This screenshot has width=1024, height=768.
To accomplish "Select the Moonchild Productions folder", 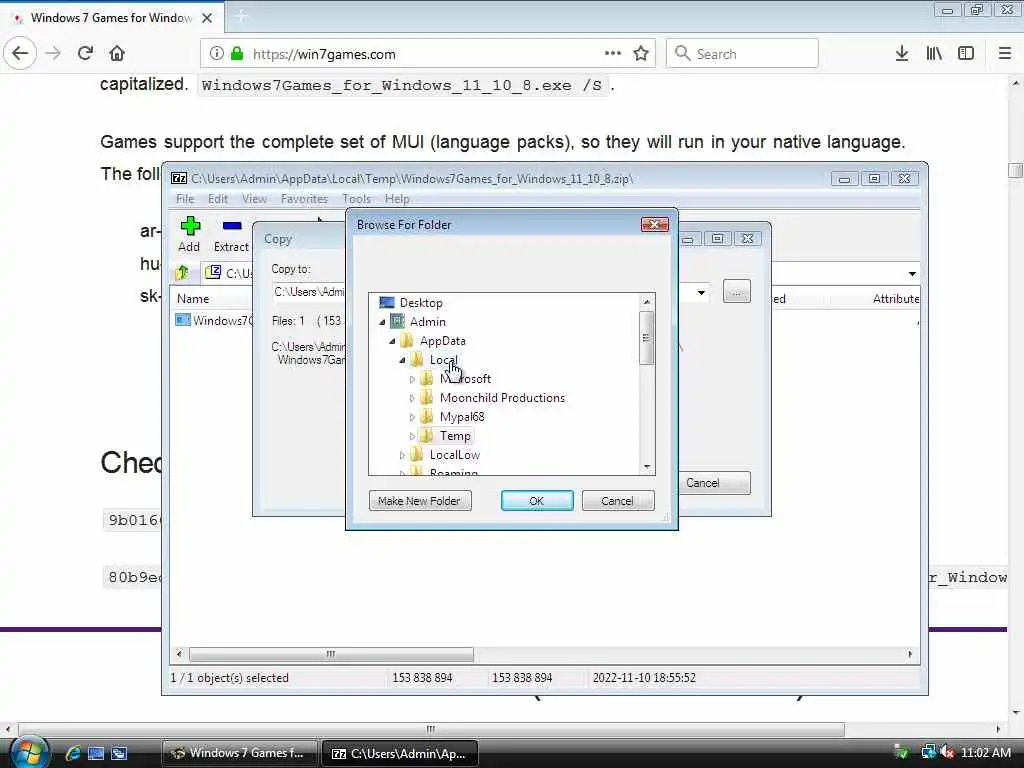I will (502, 397).
